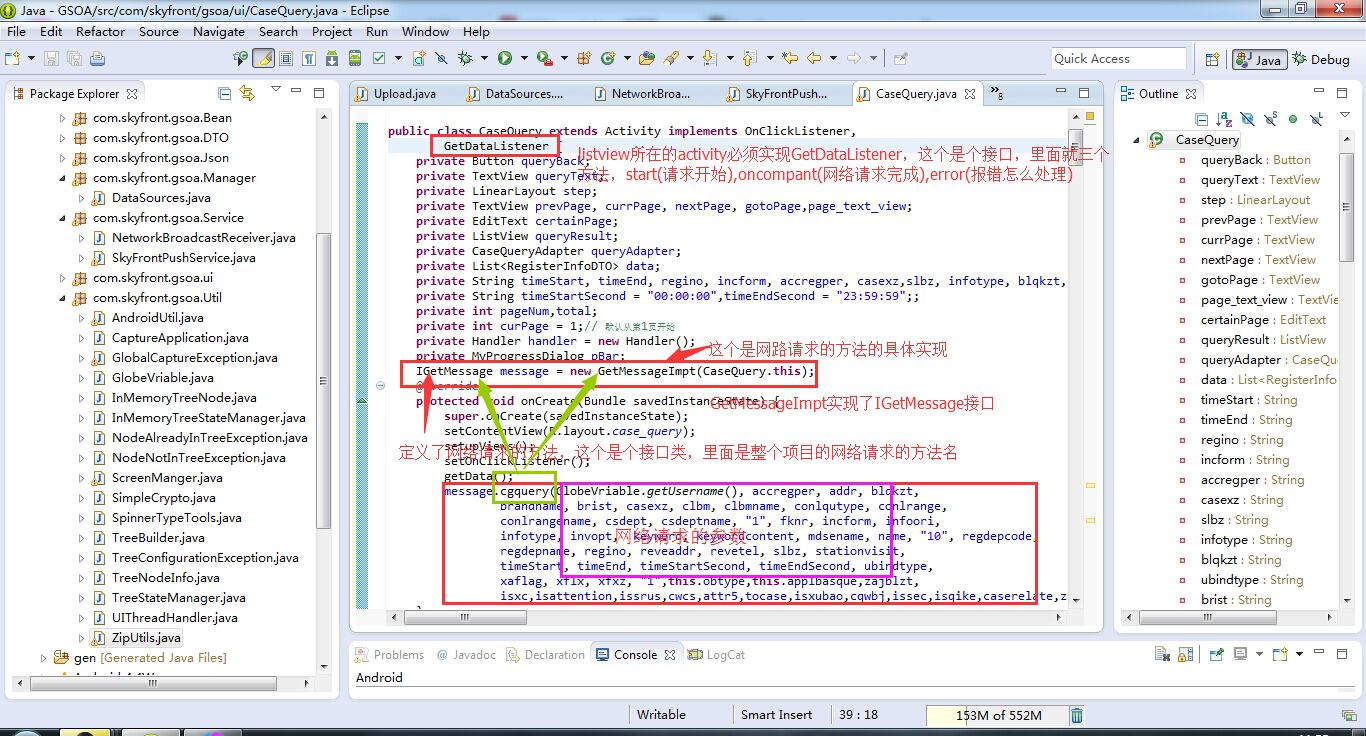Toggle Hide Local Types in Outline view

[1316, 119]
